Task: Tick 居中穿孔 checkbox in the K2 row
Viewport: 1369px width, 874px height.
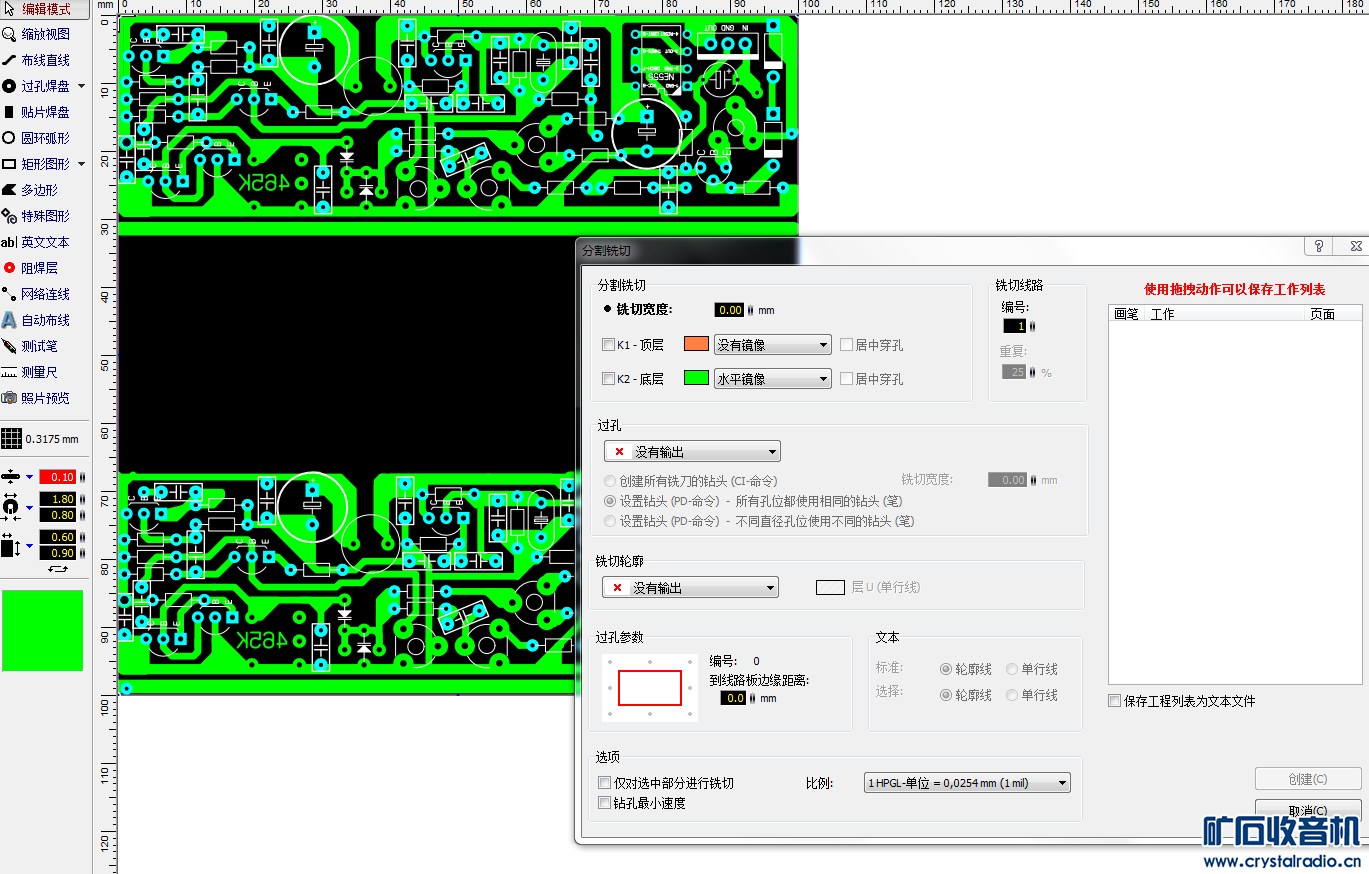Action: (846, 379)
